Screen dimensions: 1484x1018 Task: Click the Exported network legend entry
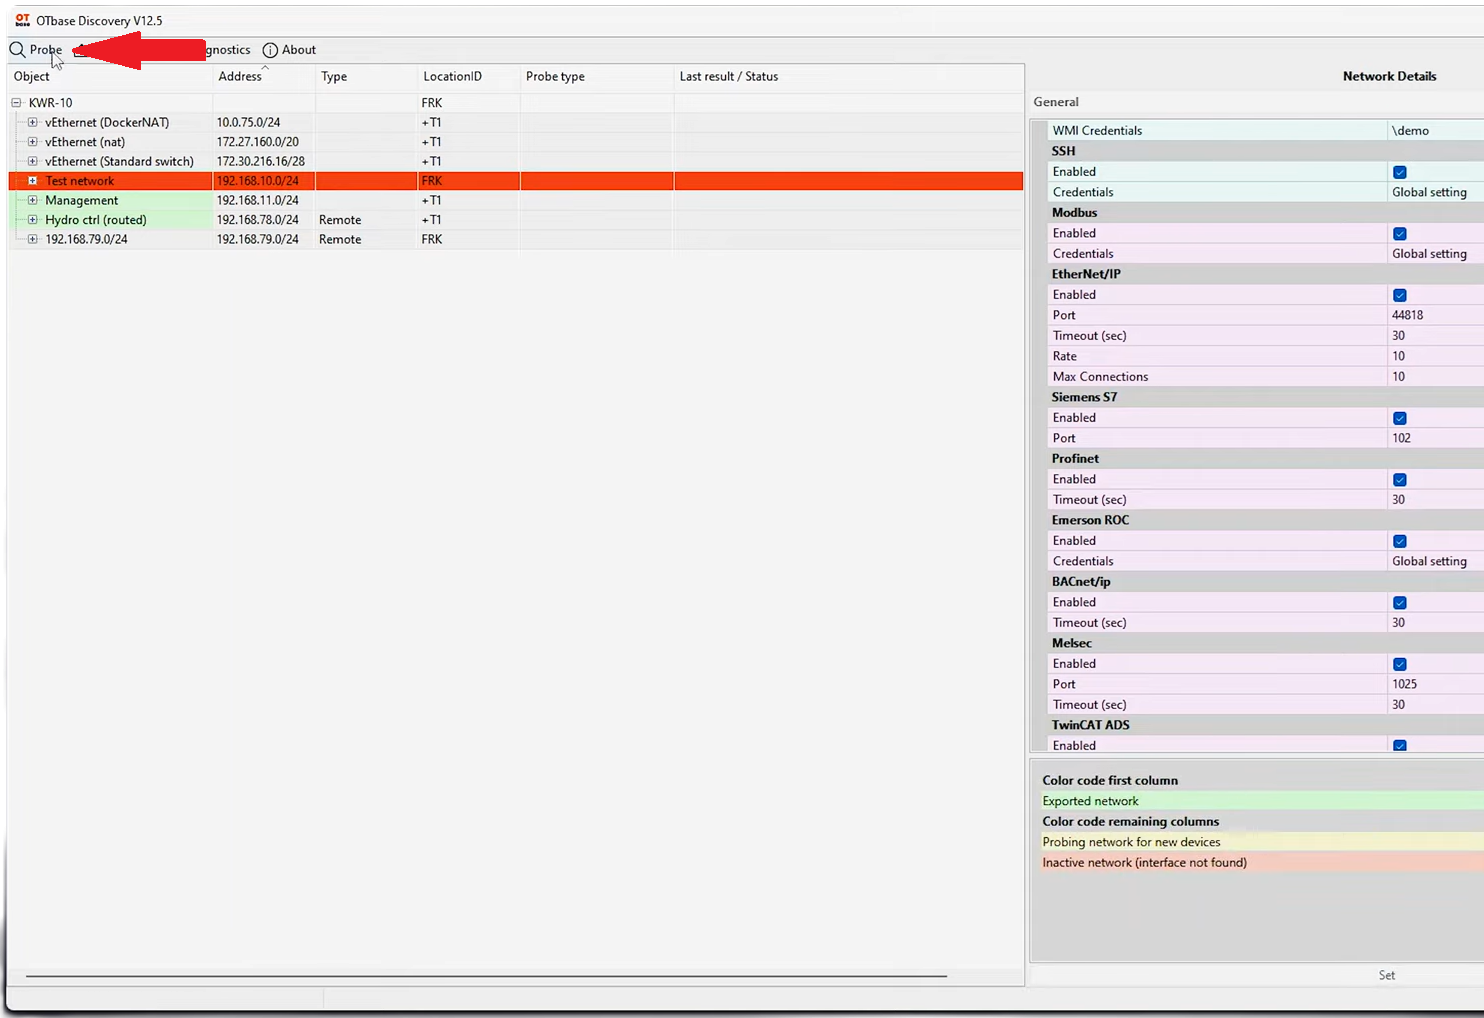click(1262, 801)
